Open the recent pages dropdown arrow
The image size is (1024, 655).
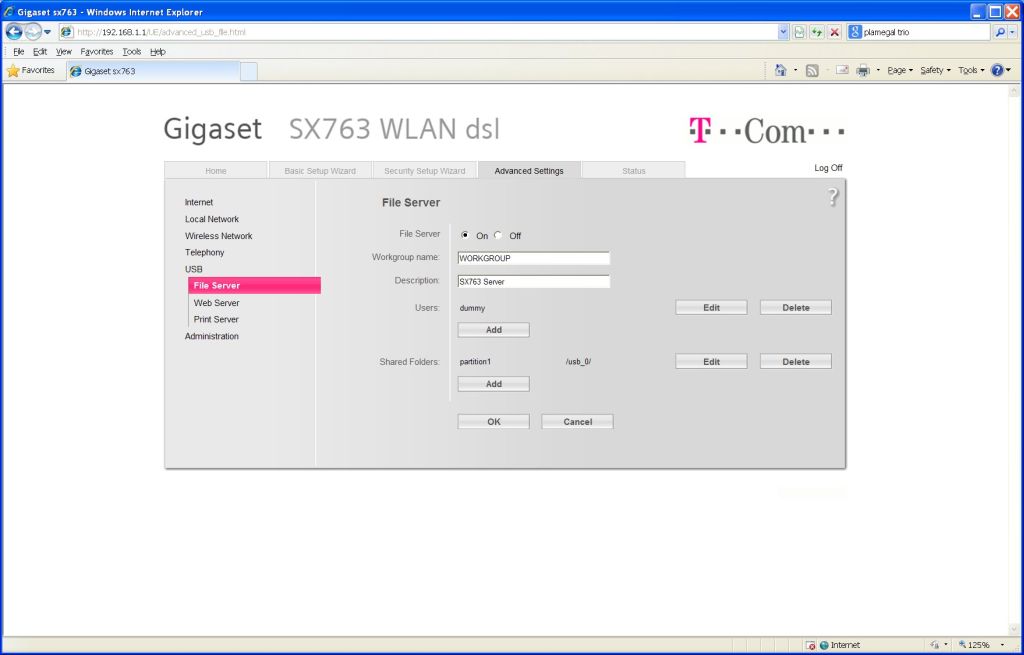click(x=48, y=32)
